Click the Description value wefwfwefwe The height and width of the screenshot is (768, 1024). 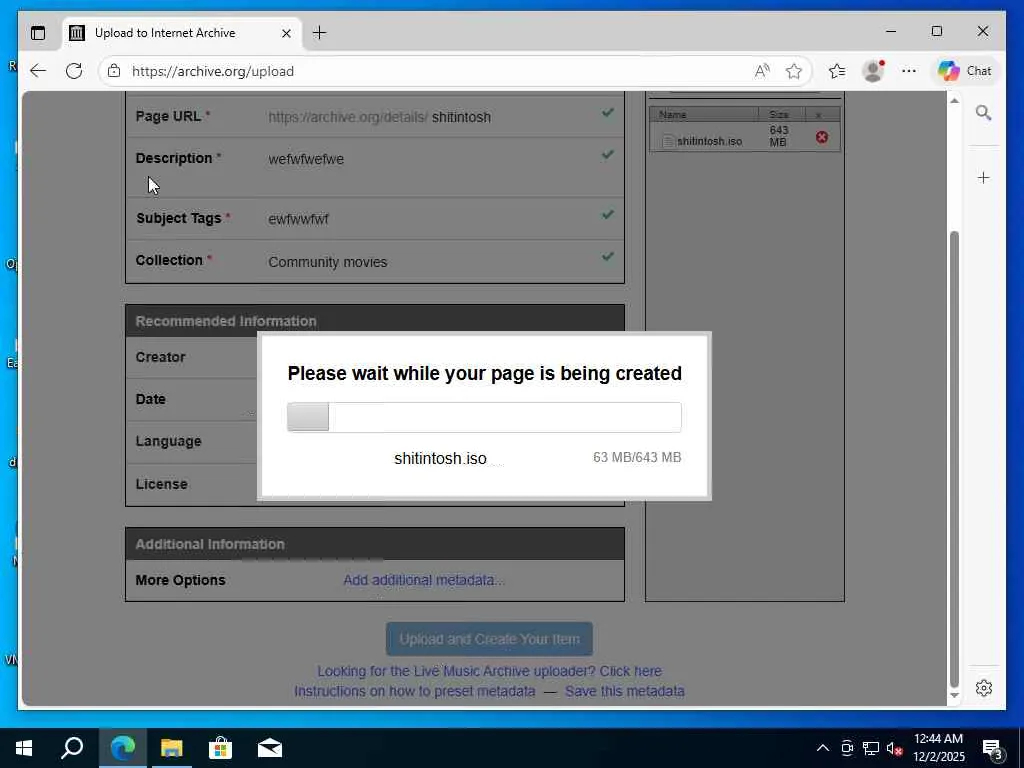(x=306, y=159)
